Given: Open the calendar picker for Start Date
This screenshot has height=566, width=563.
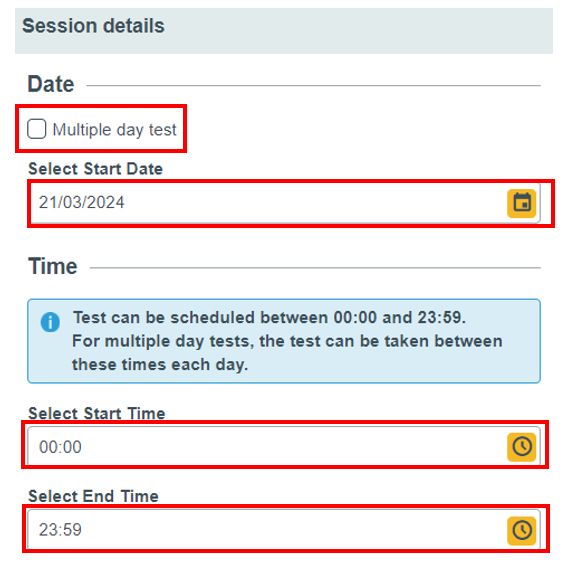Looking at the screenshot, I should [x=521, y=203].
